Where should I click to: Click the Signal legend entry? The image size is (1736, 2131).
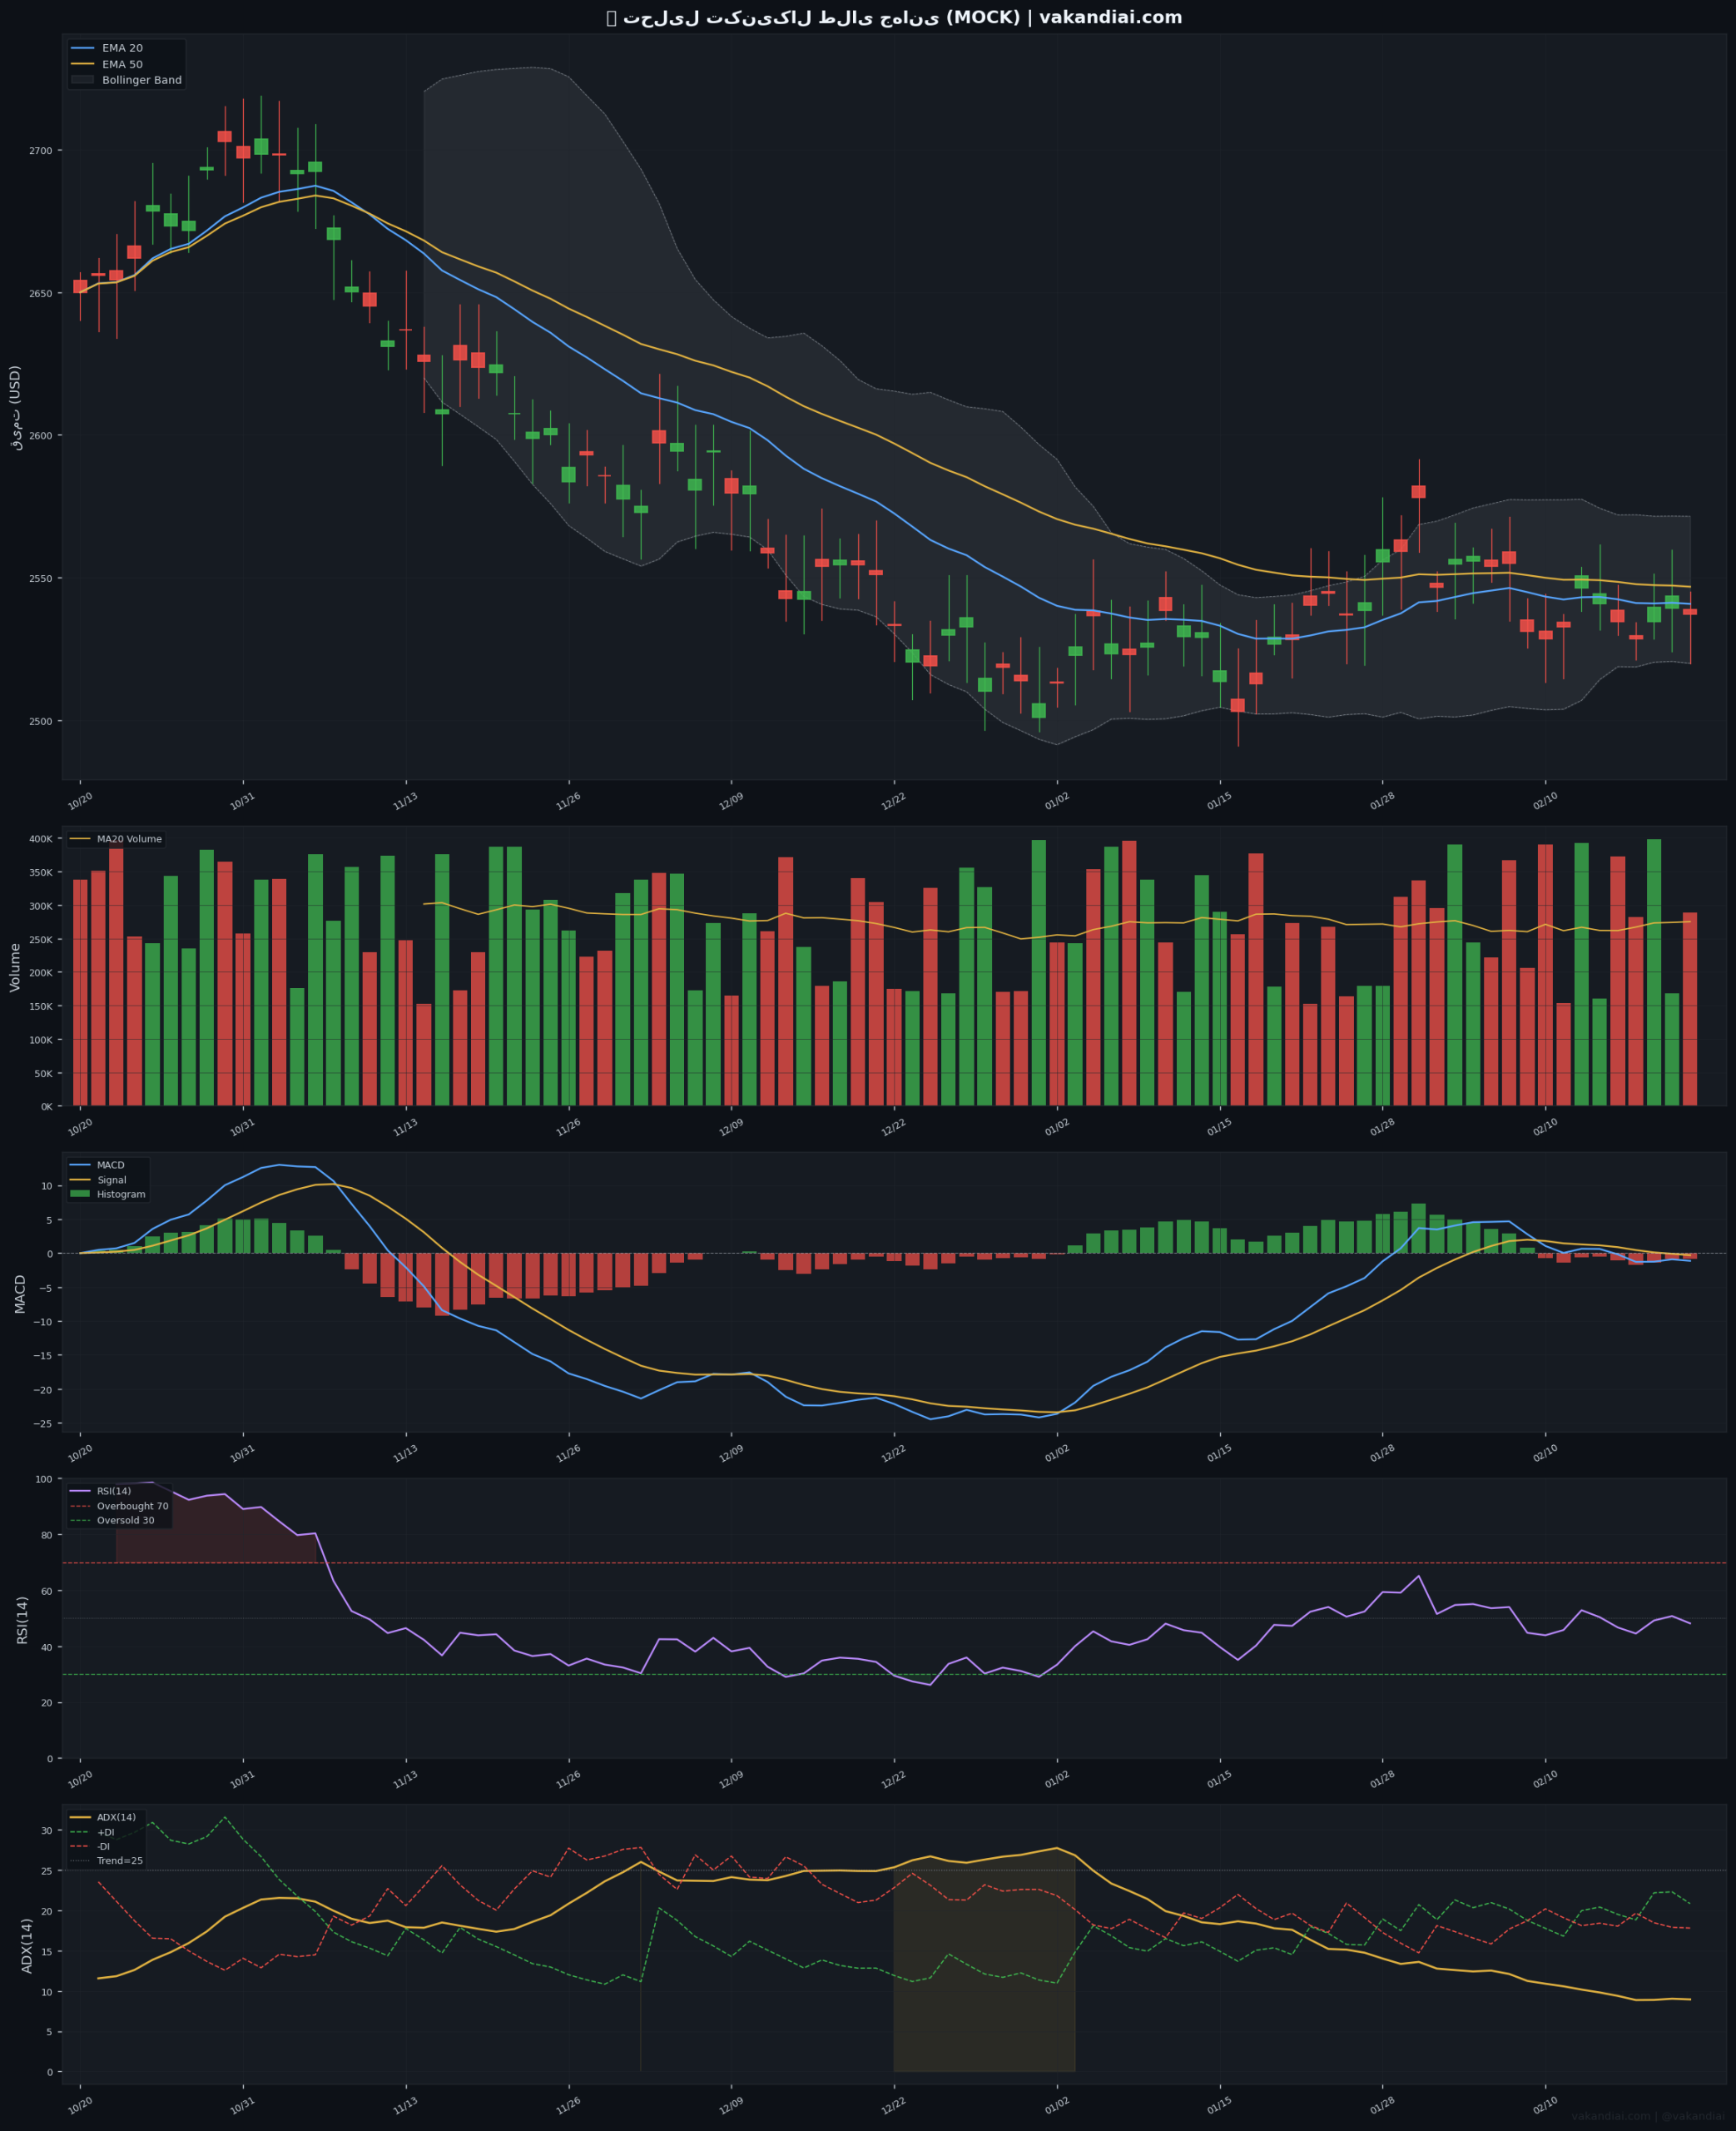tap(98, 1180)
